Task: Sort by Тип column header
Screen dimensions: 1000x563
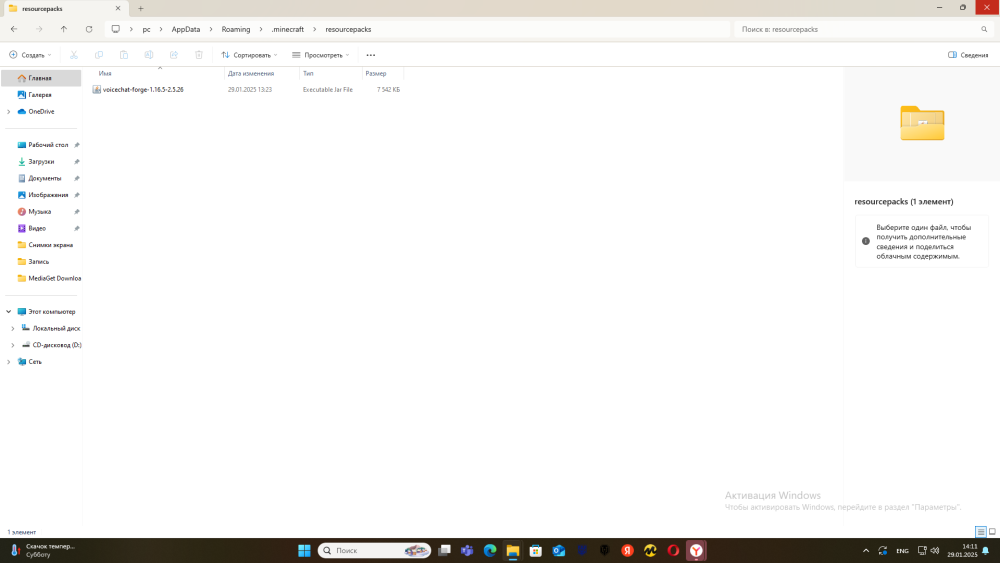Action: 330,73
